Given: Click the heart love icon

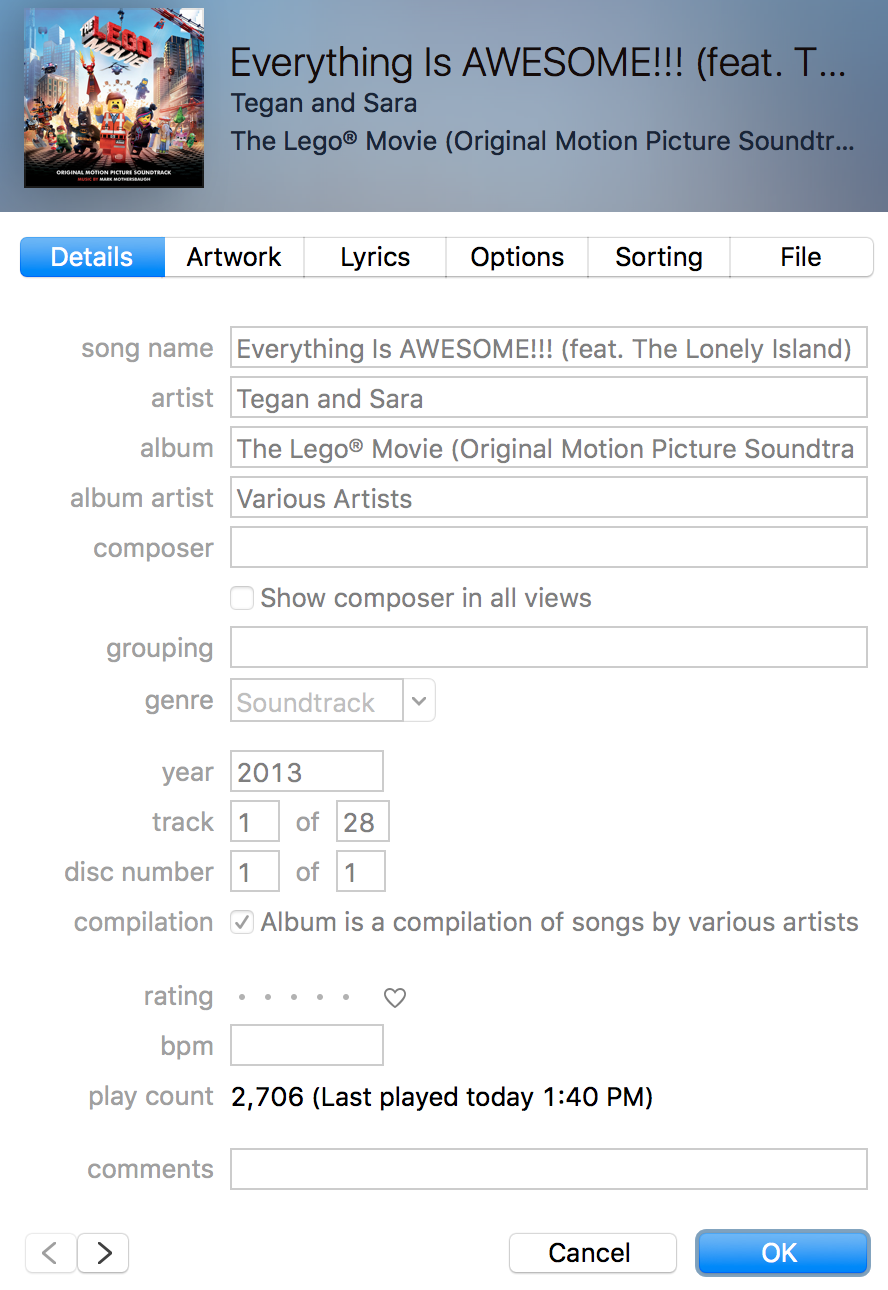Looking at the screenshot, I should point(395,998).
